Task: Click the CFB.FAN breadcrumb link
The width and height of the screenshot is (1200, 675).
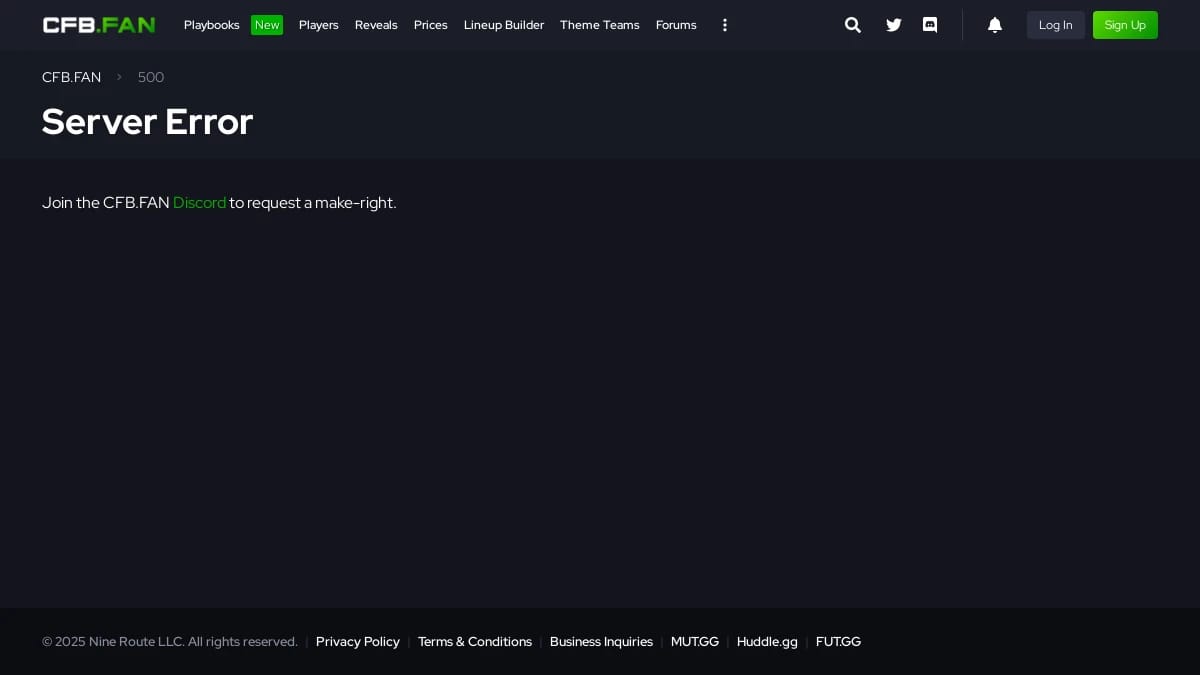Action: click(71, 77)
